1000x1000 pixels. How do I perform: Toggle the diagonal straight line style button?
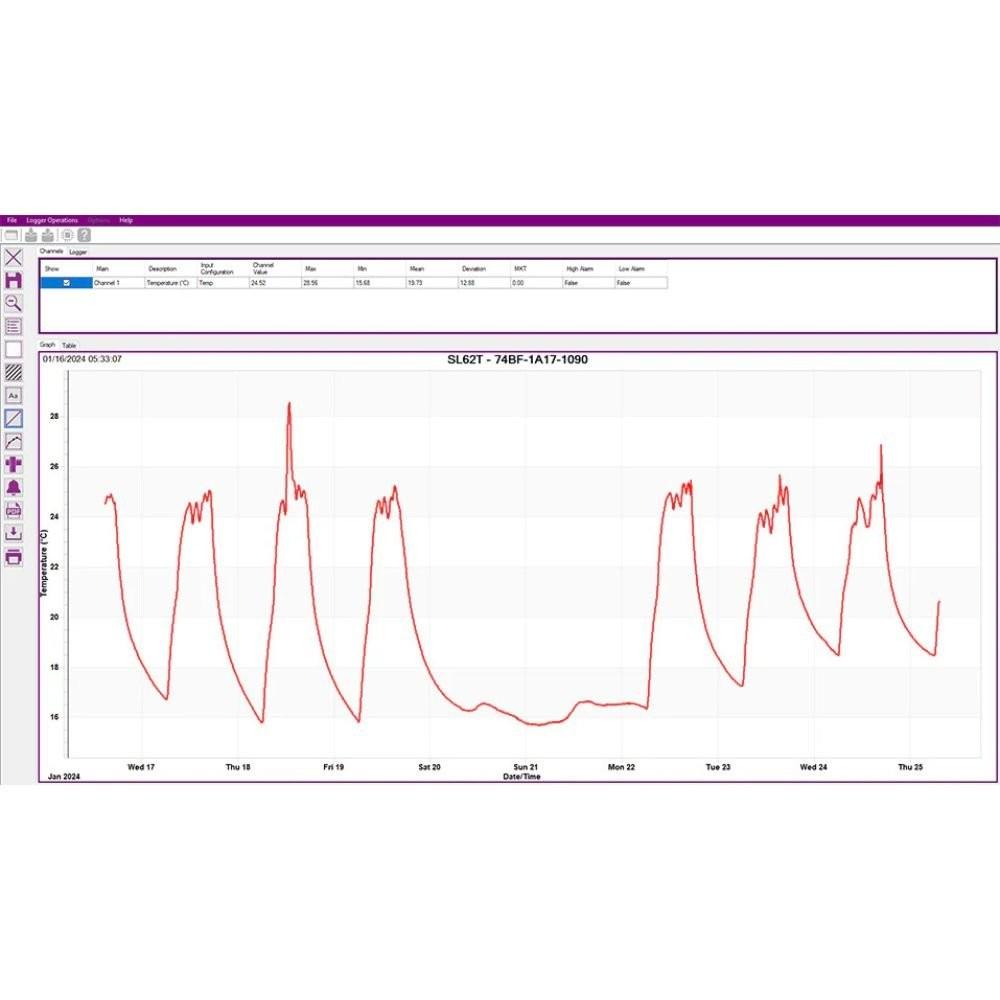point(13,418)
